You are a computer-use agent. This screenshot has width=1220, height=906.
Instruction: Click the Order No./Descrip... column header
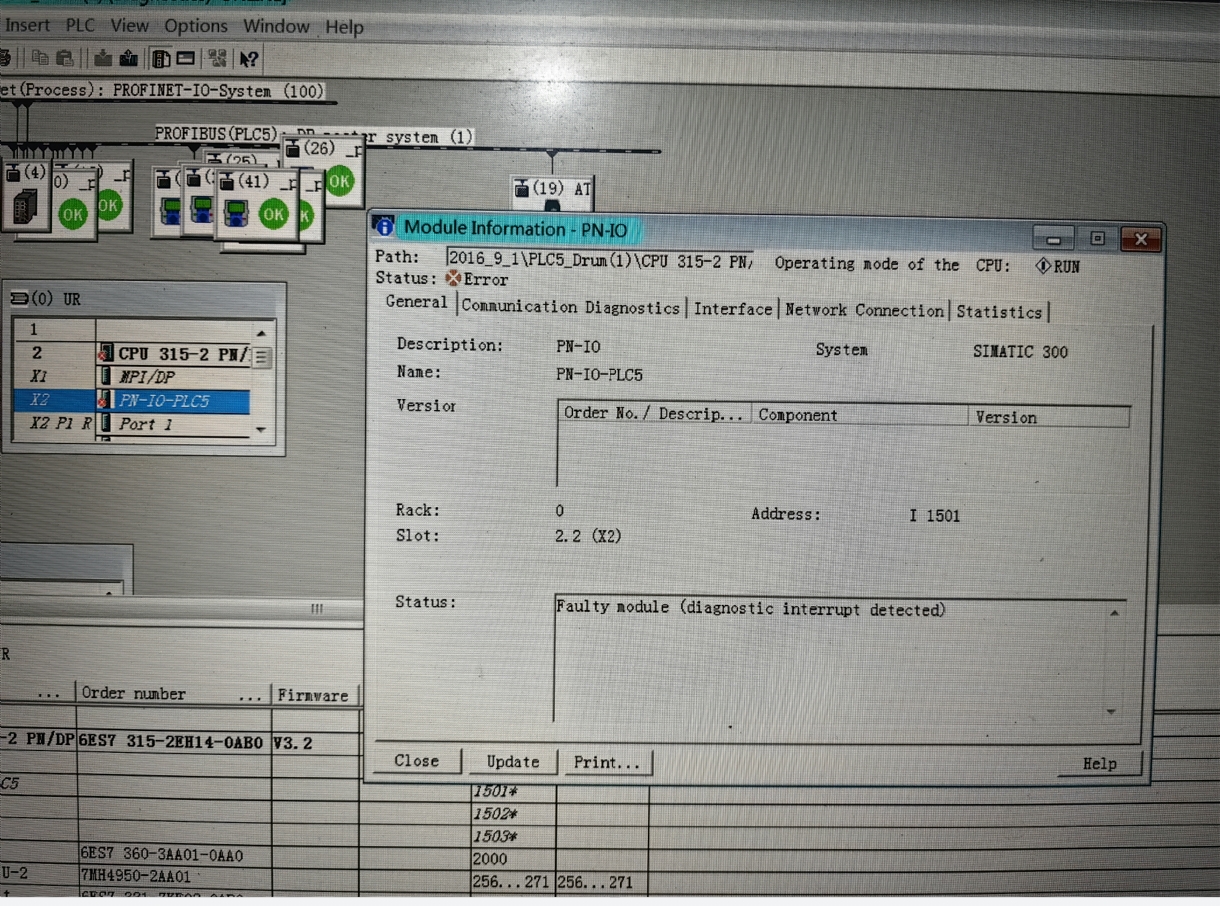(655, 413)
